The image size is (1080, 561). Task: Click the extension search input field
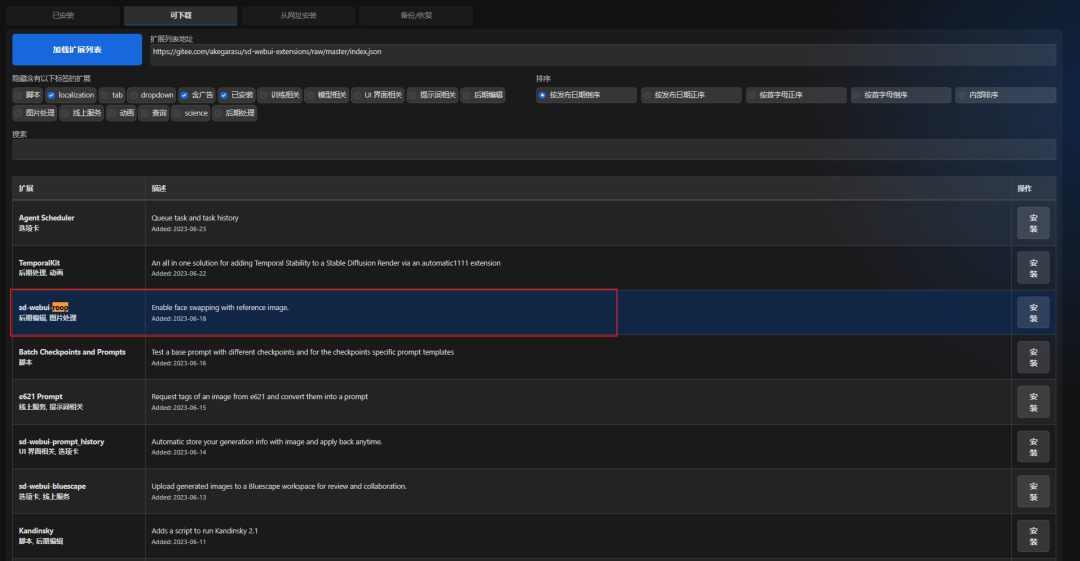(534, 150)
